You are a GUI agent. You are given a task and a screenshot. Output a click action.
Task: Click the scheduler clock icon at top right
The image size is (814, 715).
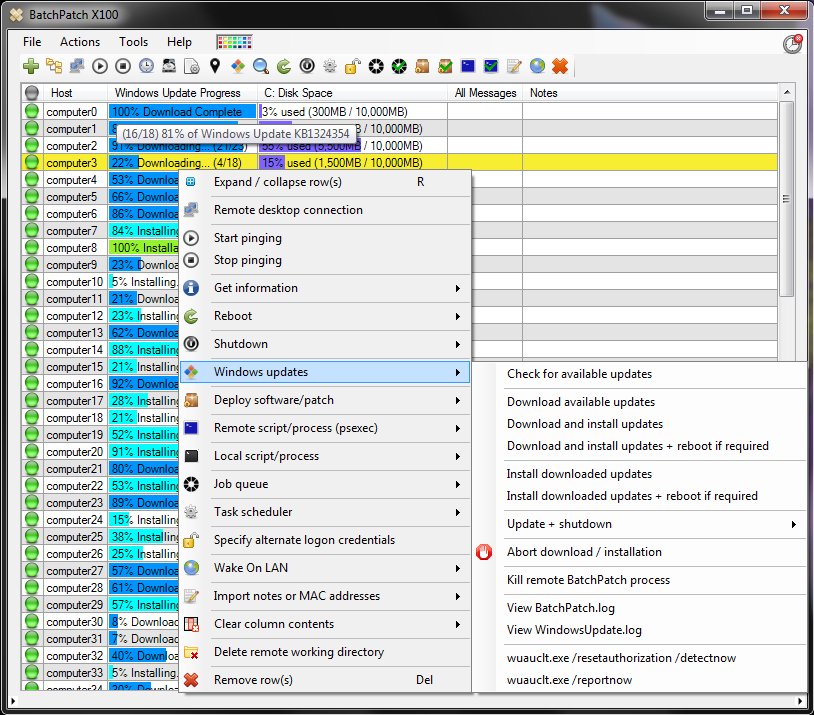793,44
